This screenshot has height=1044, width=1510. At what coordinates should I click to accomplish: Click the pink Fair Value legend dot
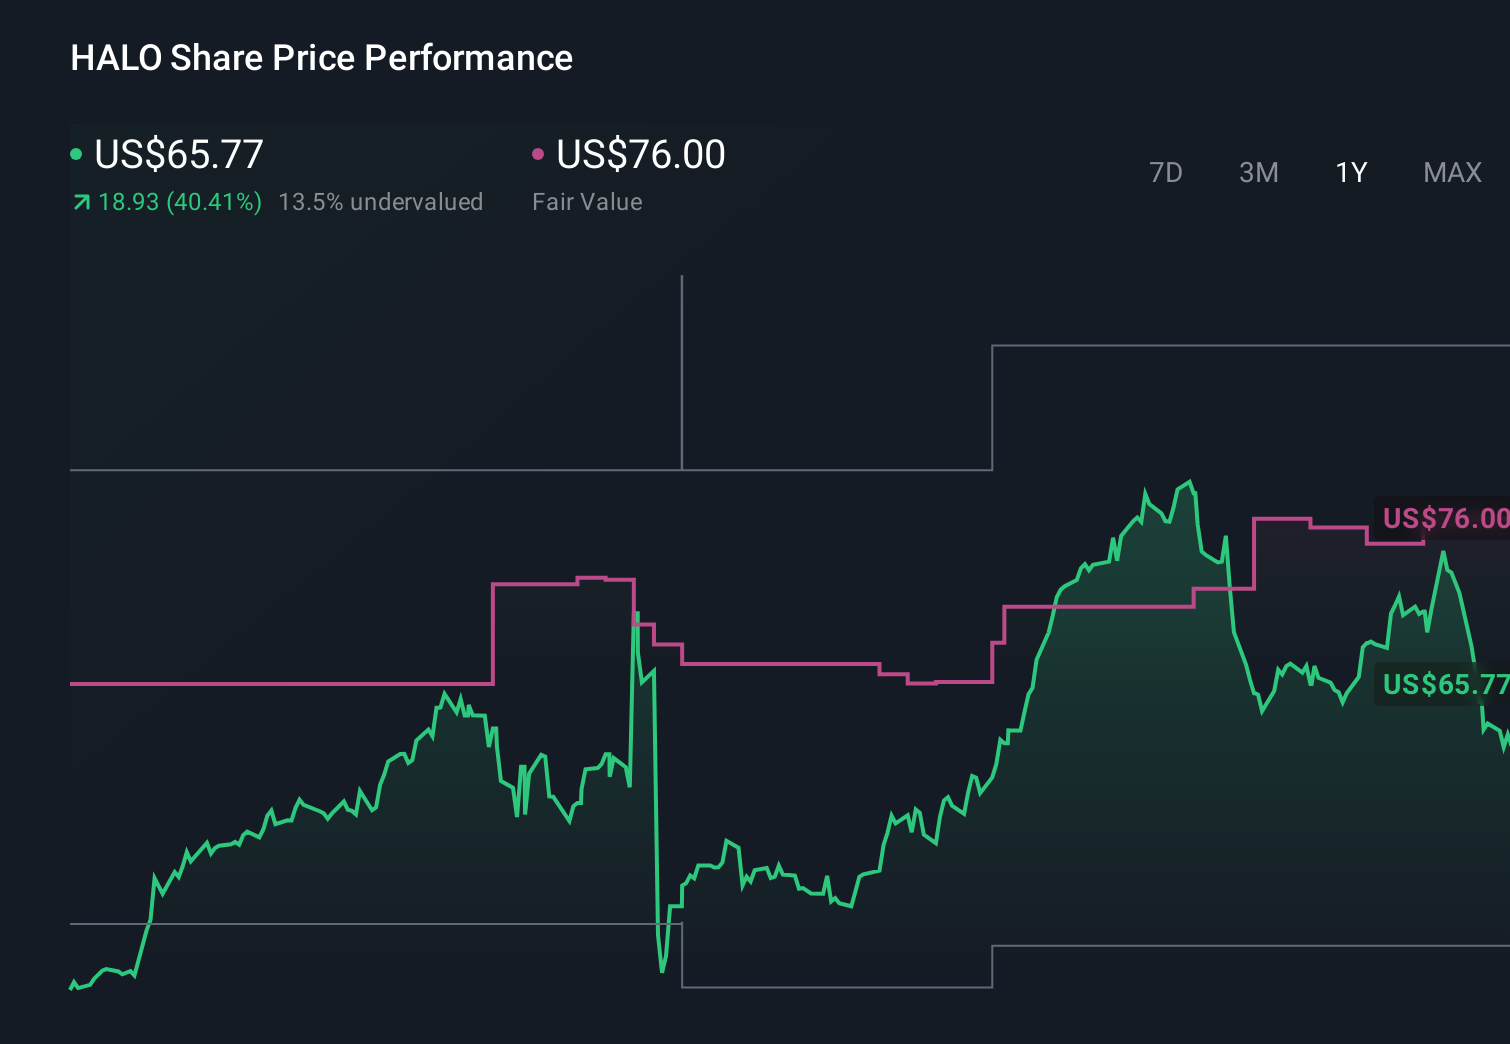[539, 153]
